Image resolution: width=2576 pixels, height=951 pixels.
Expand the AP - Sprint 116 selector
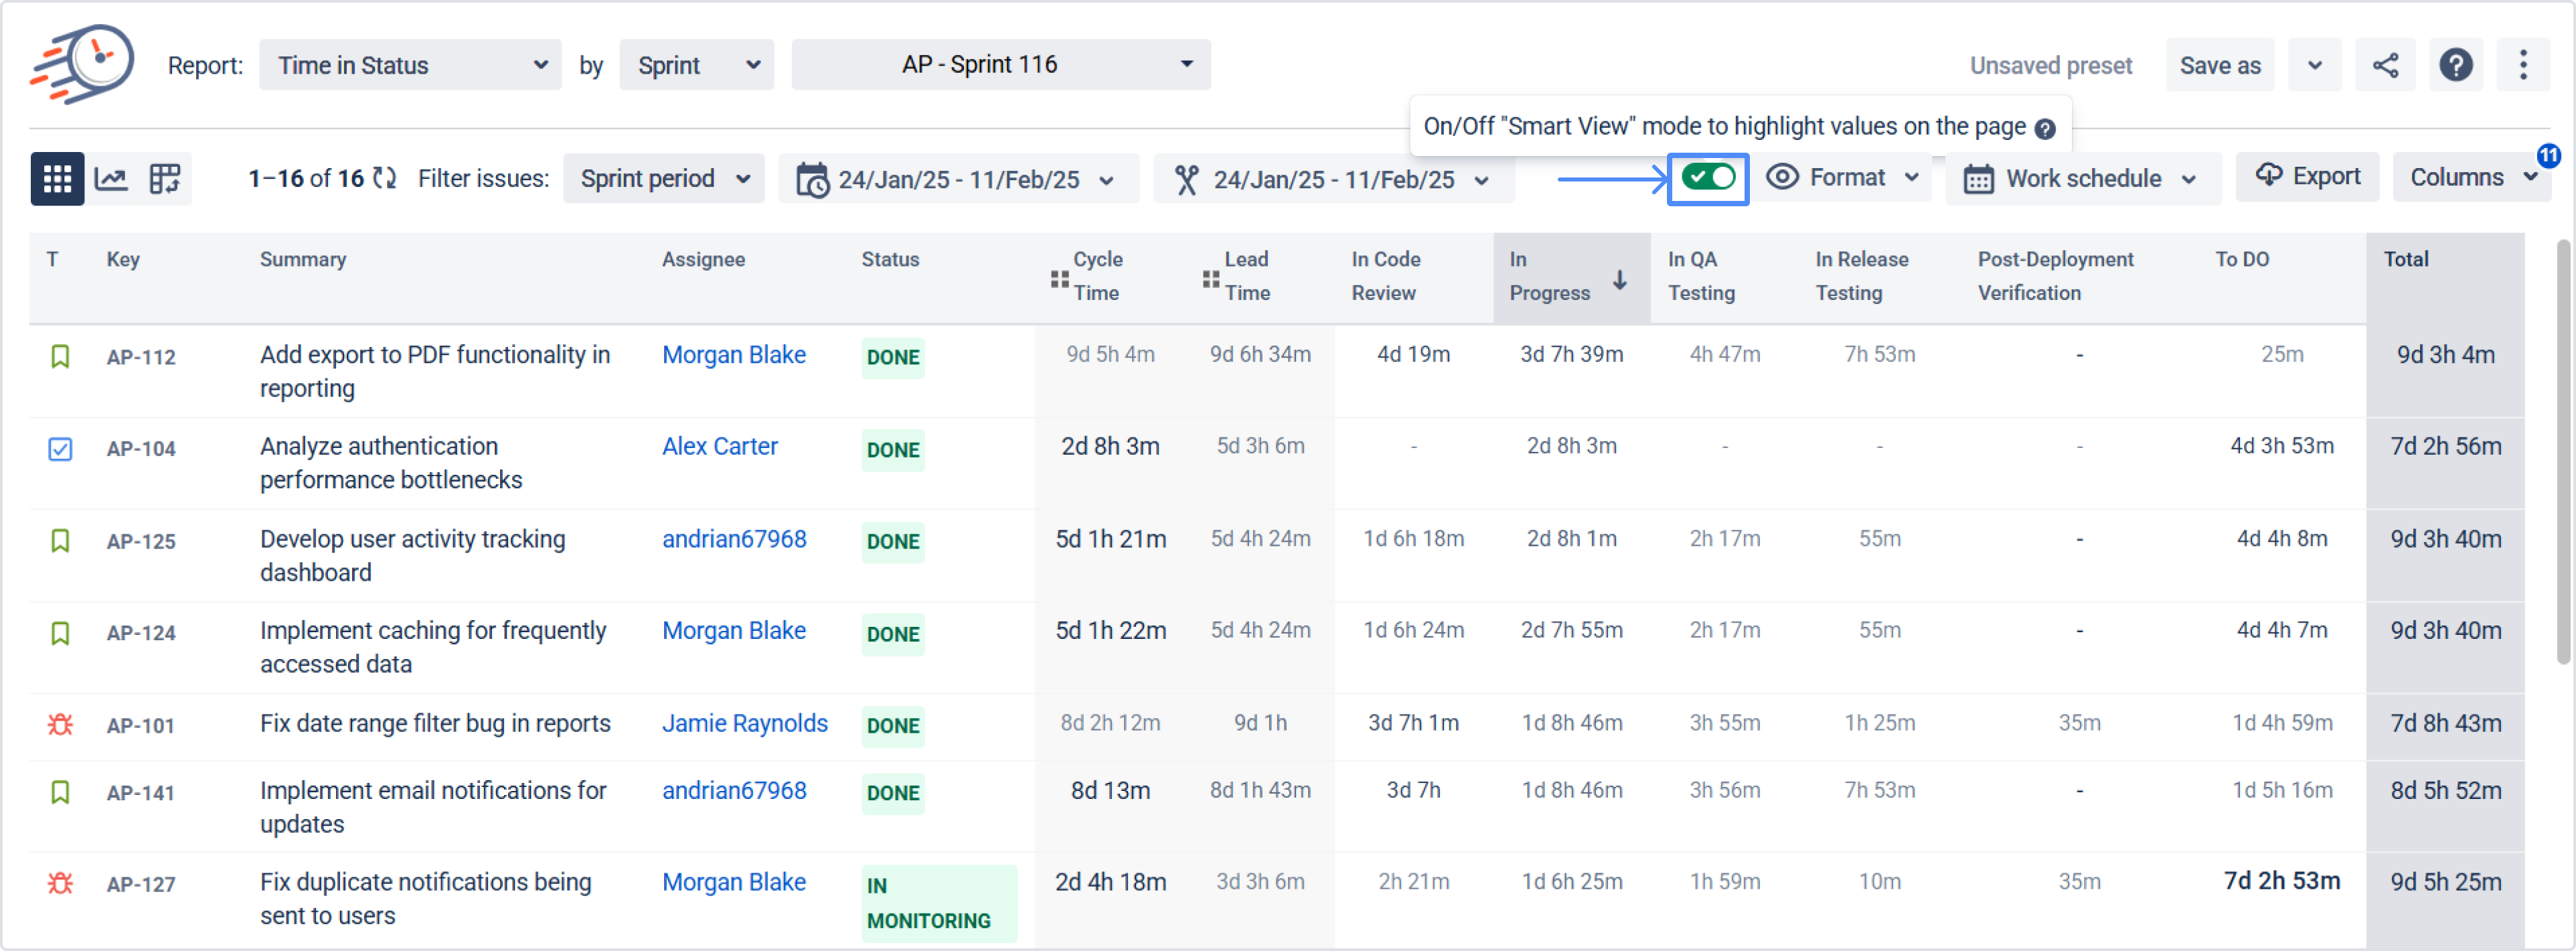coord(1000,65)
